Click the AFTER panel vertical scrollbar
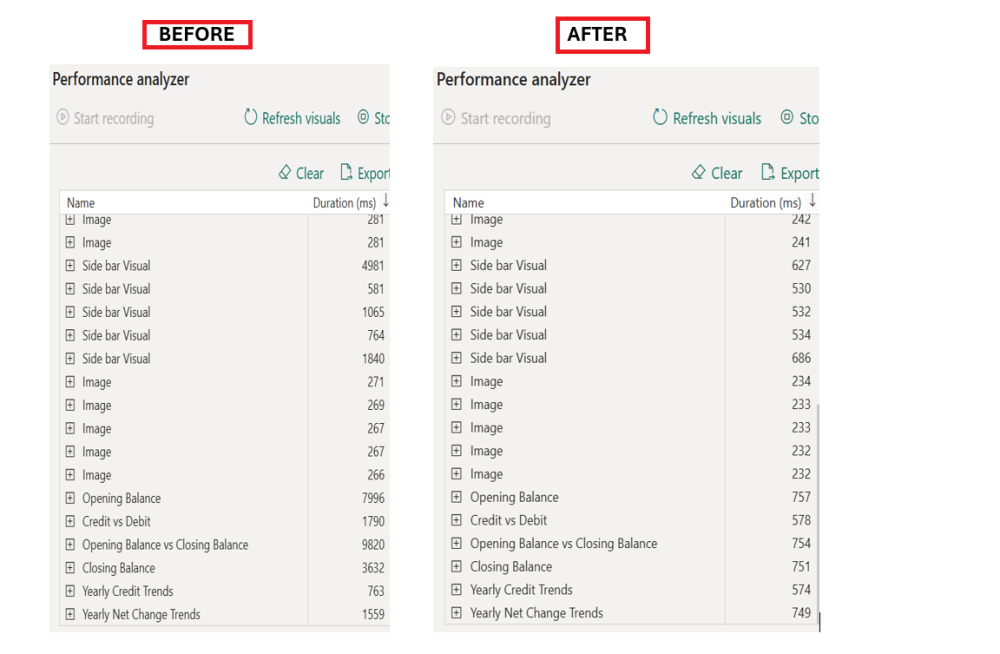1000x654 pixels. click(818, 510)
